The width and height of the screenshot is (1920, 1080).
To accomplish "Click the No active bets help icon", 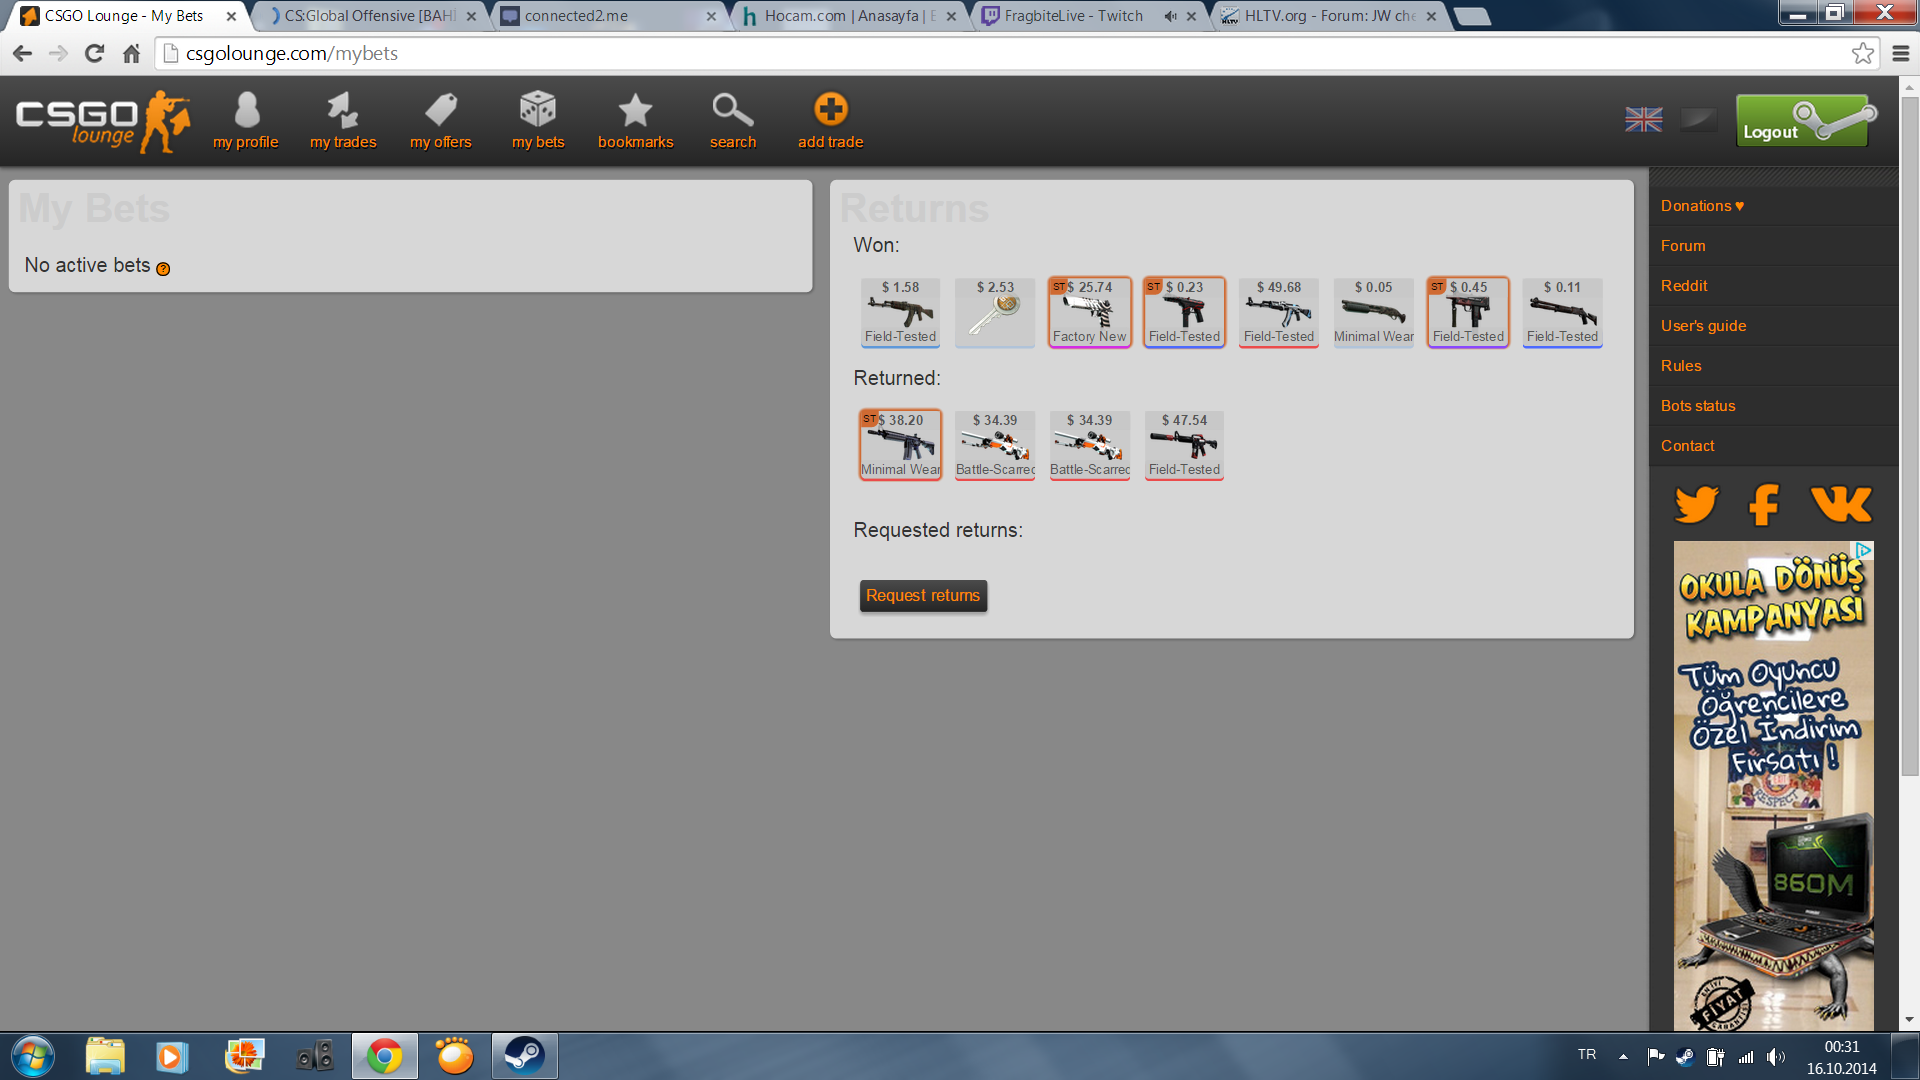I will 163,268.
